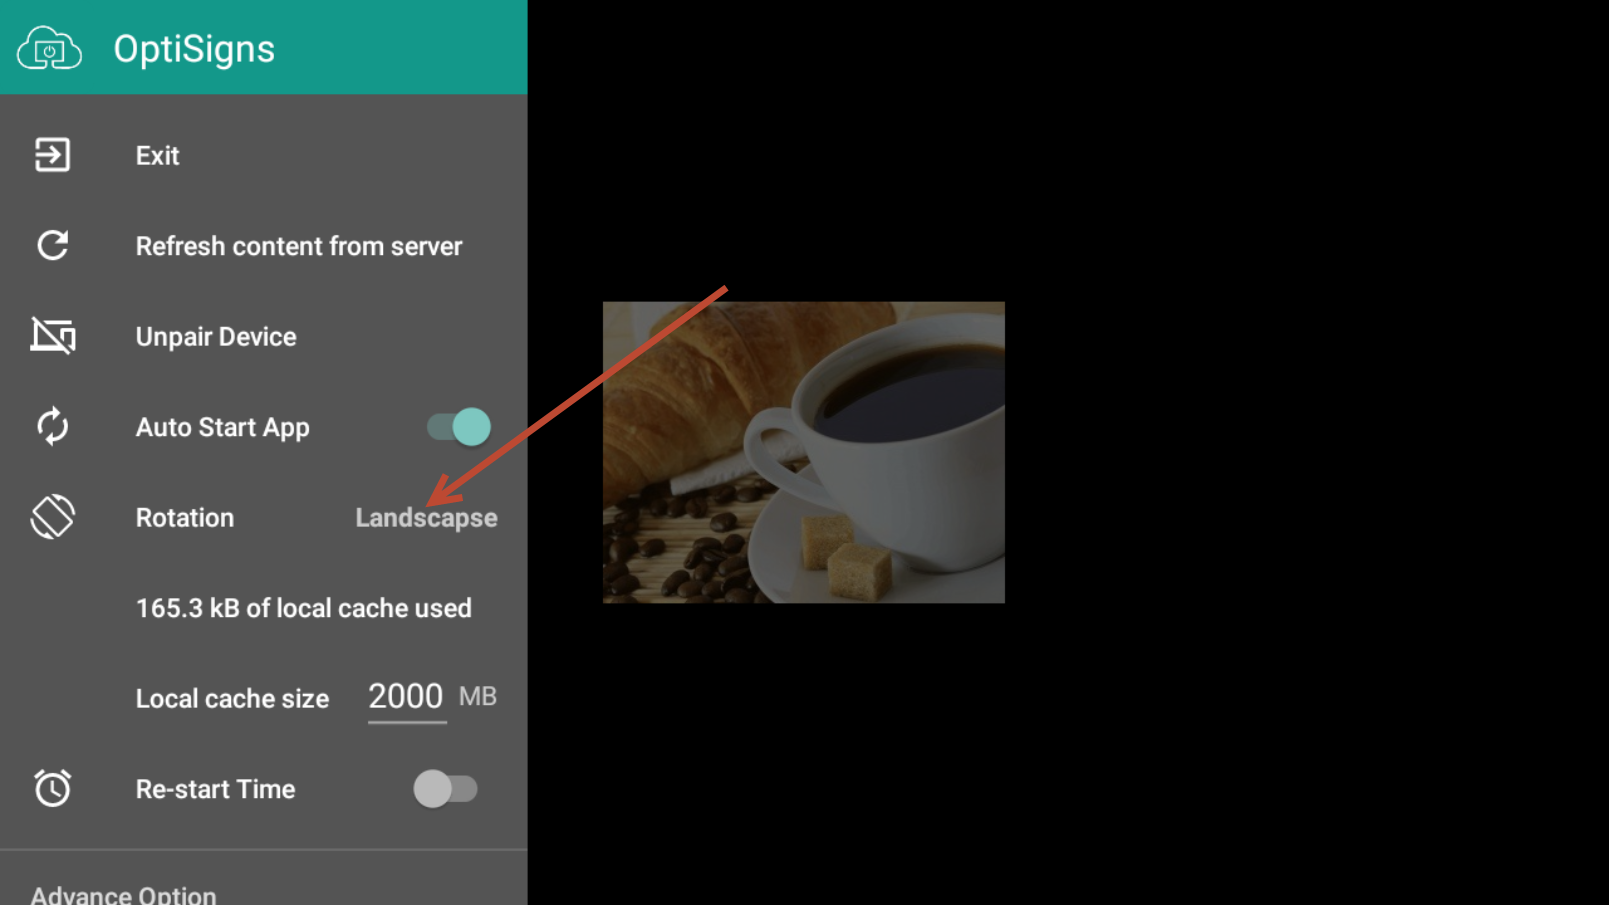Enable the Re-start Time switch
1609x905 pixels.
click(446, 789)
